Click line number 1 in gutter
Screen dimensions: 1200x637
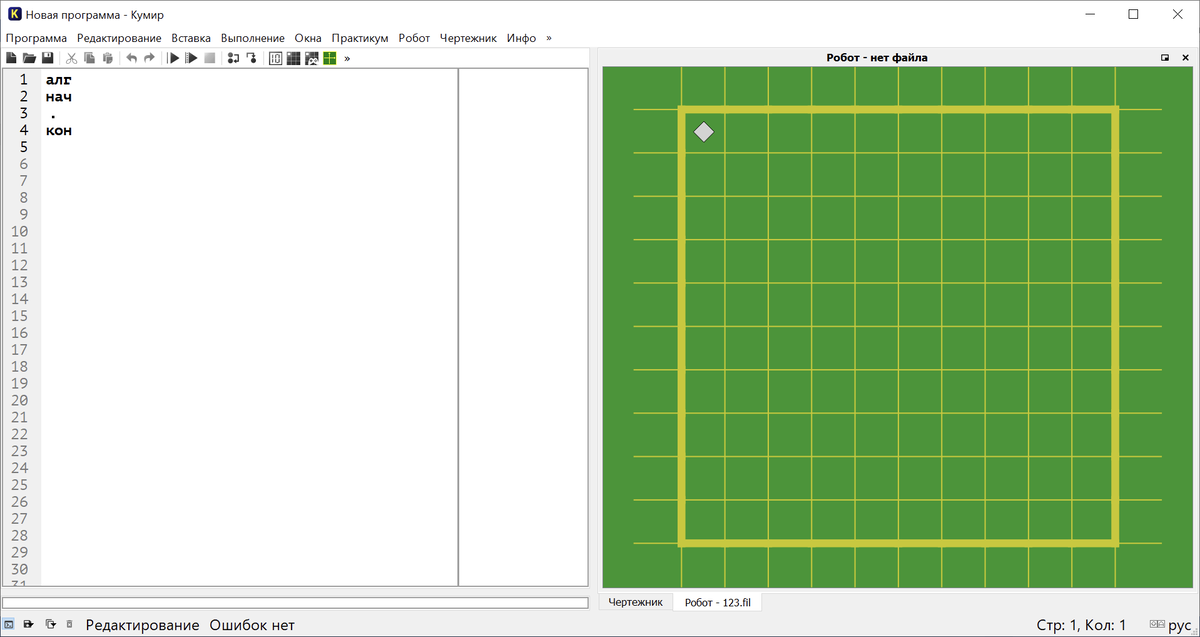coord(22,79)
